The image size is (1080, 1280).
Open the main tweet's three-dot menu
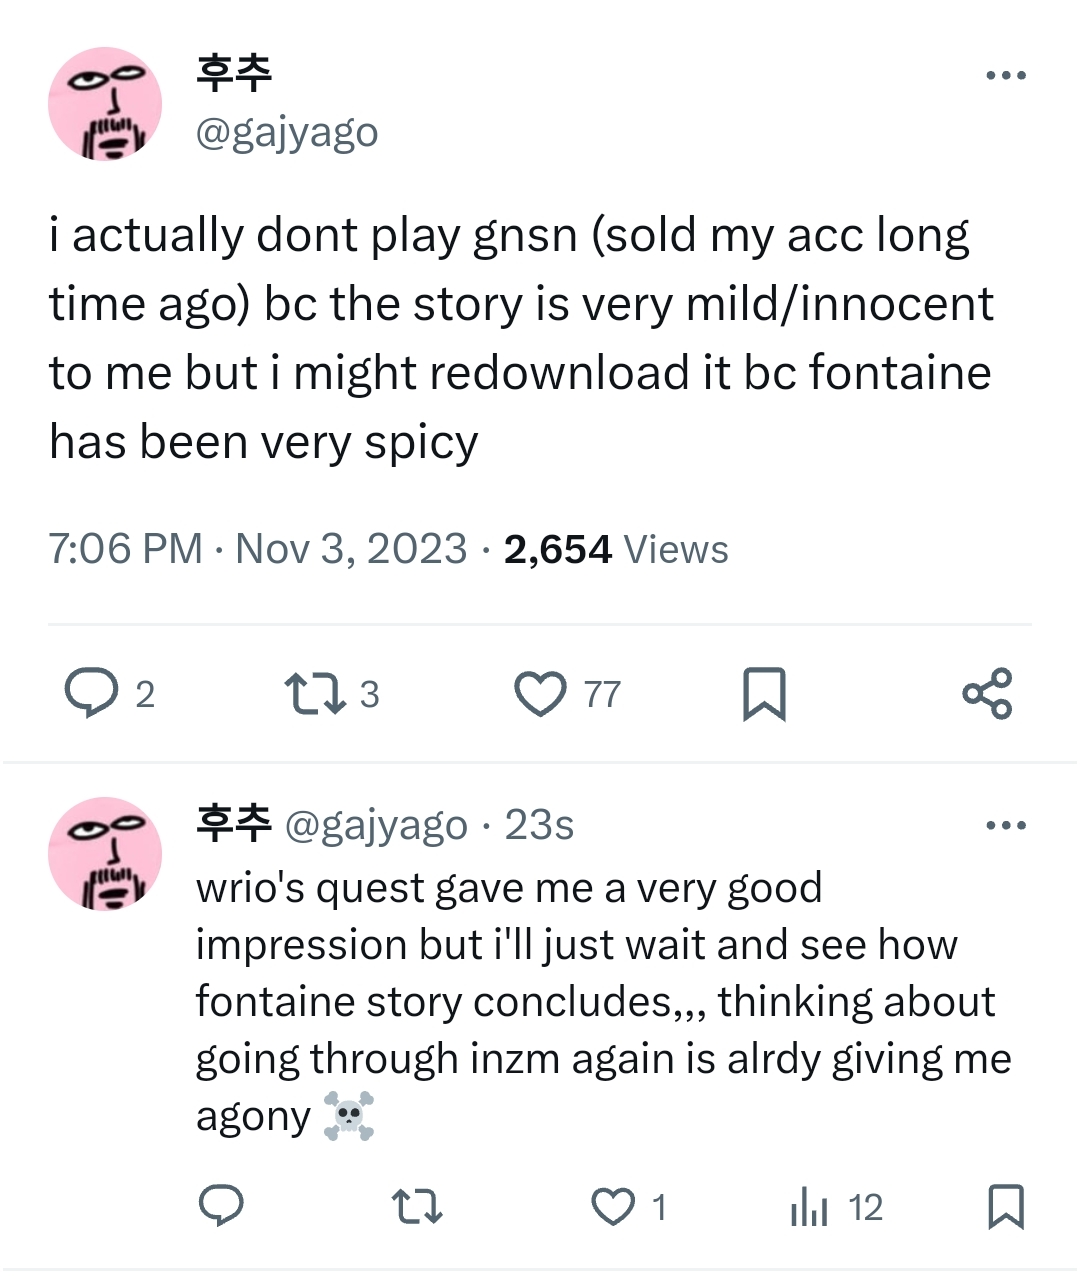(x=1005, y=76)
